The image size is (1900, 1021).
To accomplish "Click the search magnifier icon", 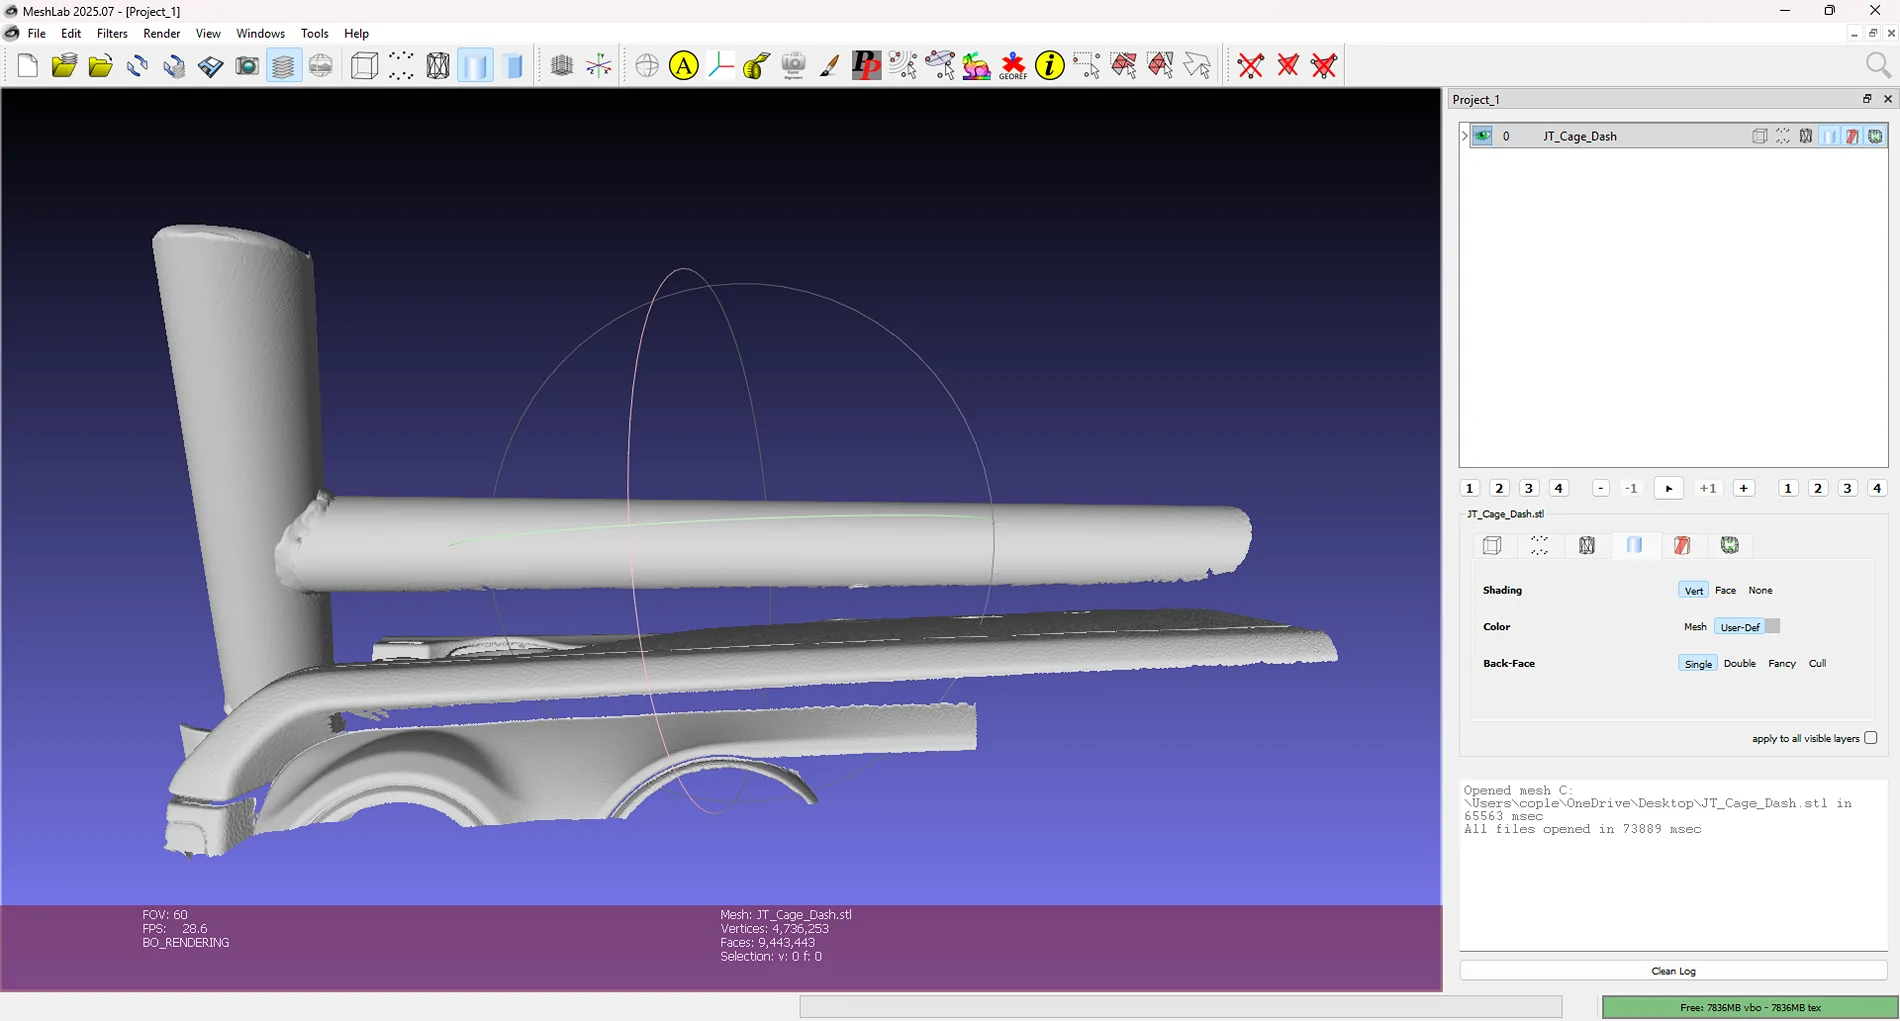I will click(x=1878, y=66).
